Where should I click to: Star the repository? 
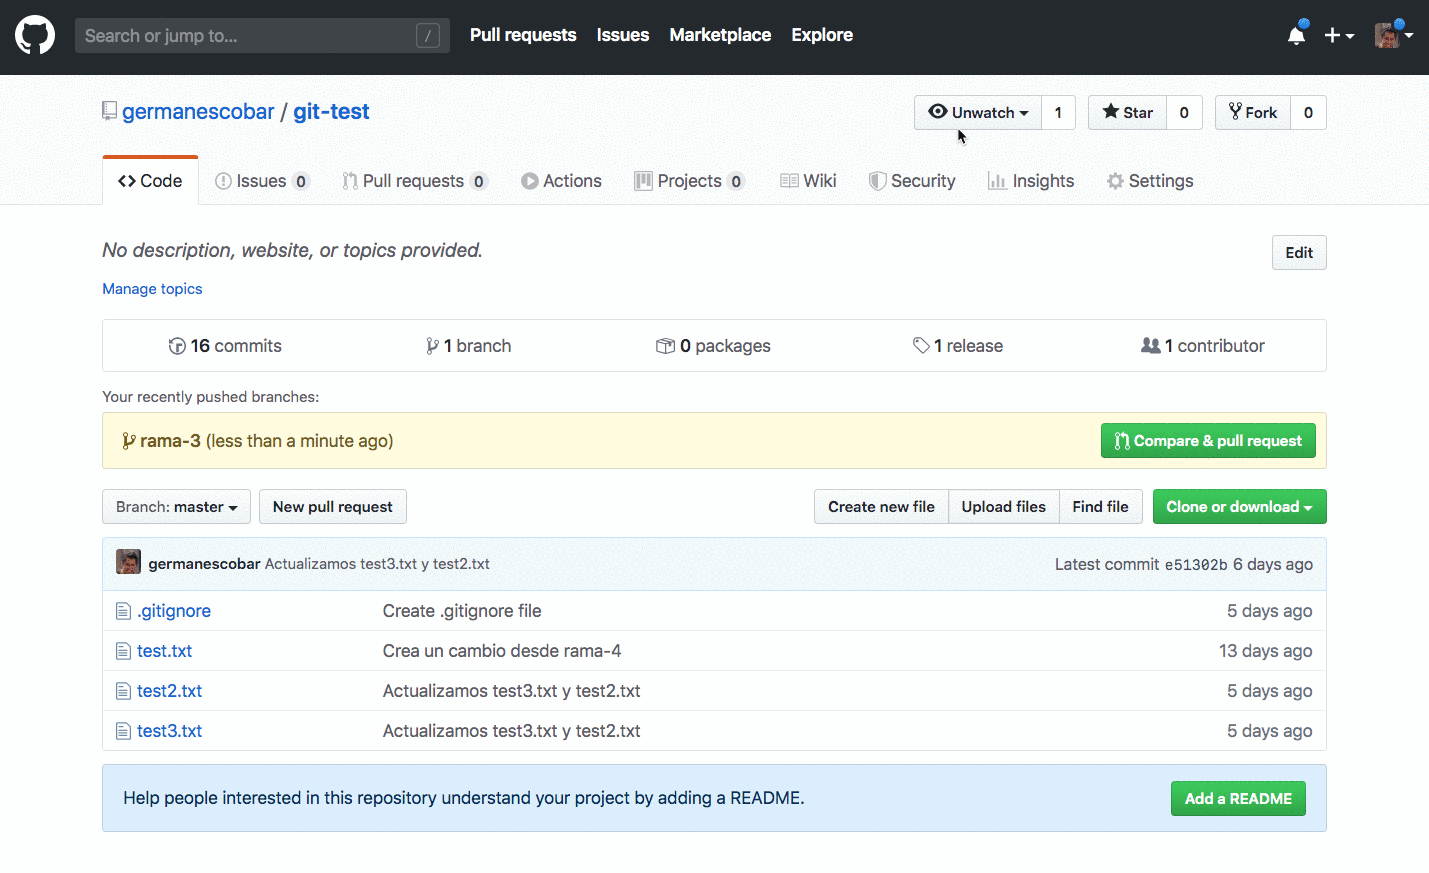[x=1128, y=113]
